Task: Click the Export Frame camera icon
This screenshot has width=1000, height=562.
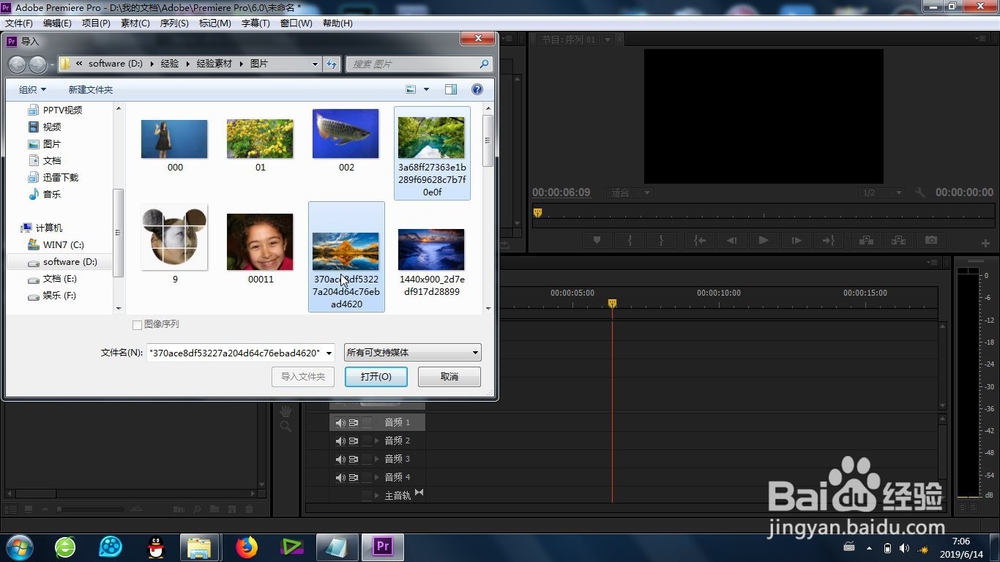Action: tap(931, 240)
